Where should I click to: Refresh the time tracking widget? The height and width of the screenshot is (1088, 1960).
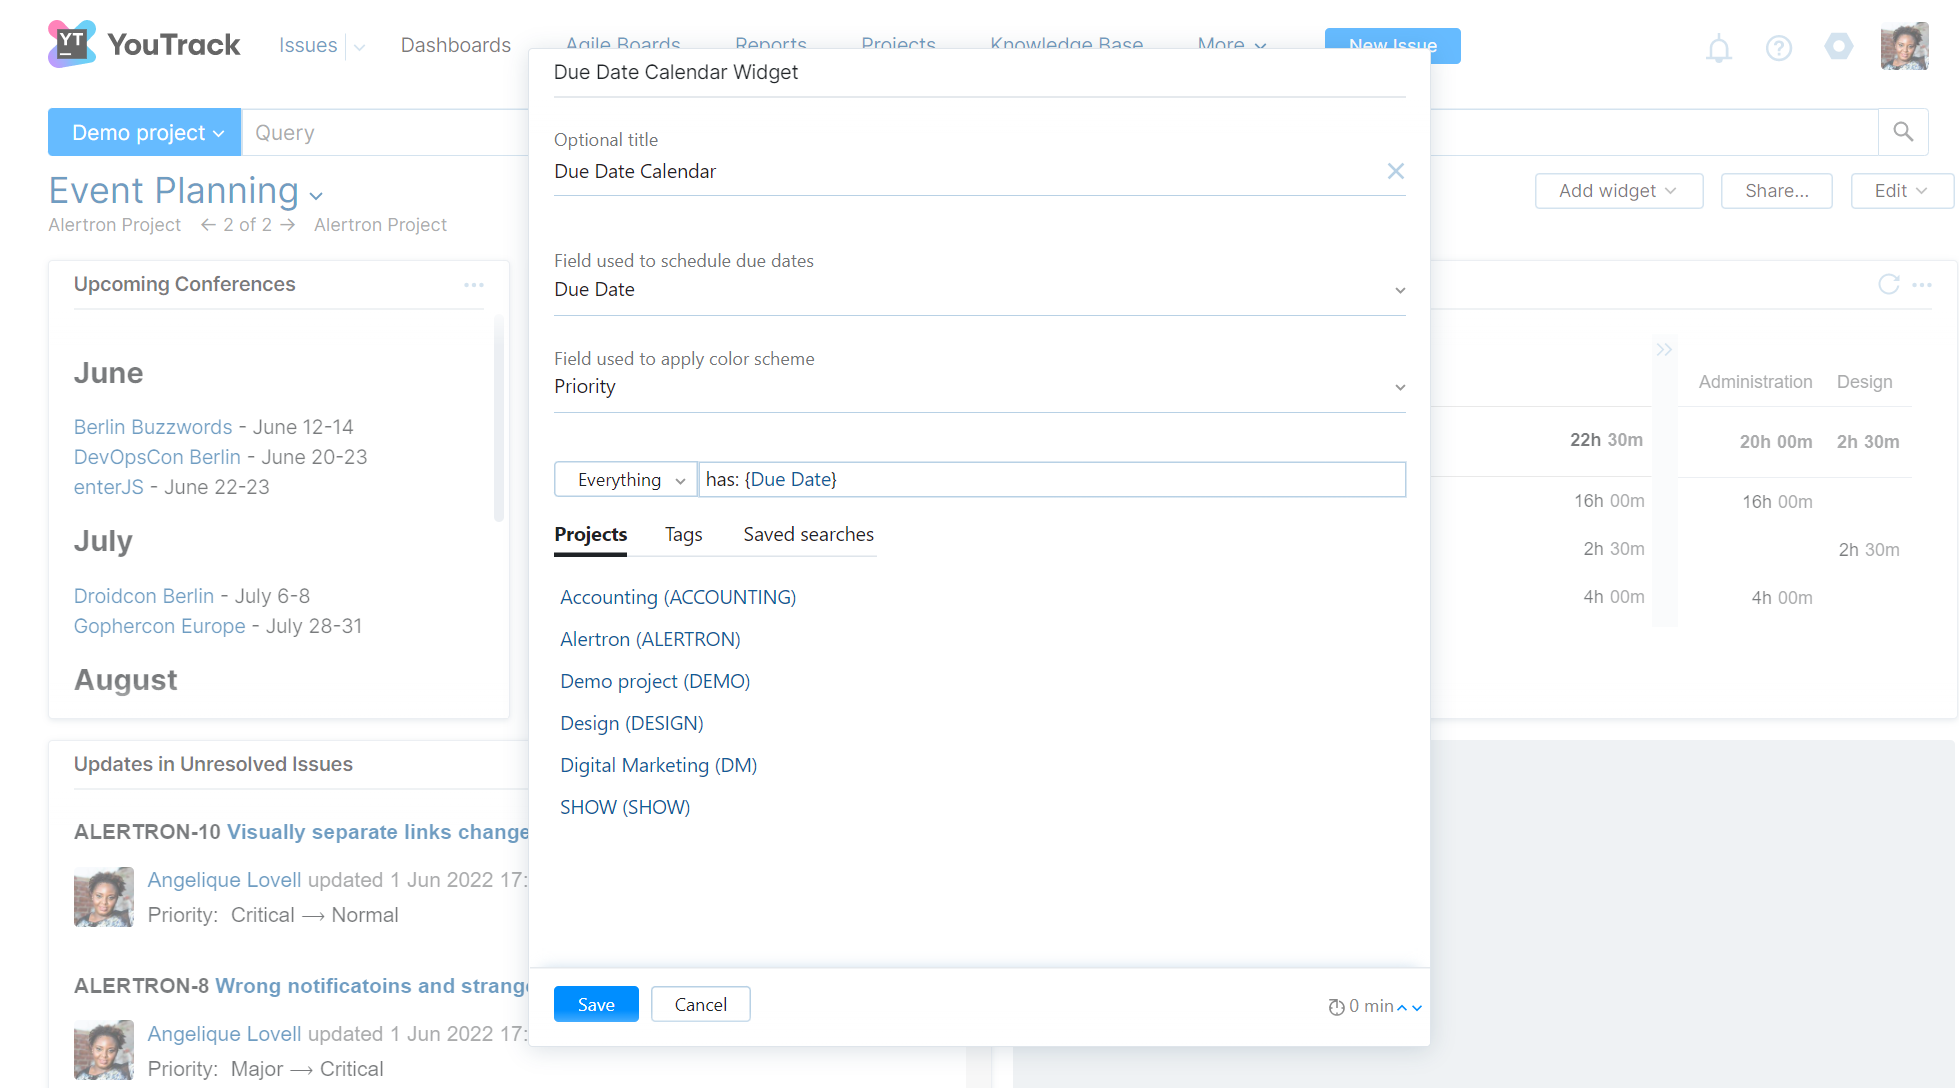[1889, 284]
